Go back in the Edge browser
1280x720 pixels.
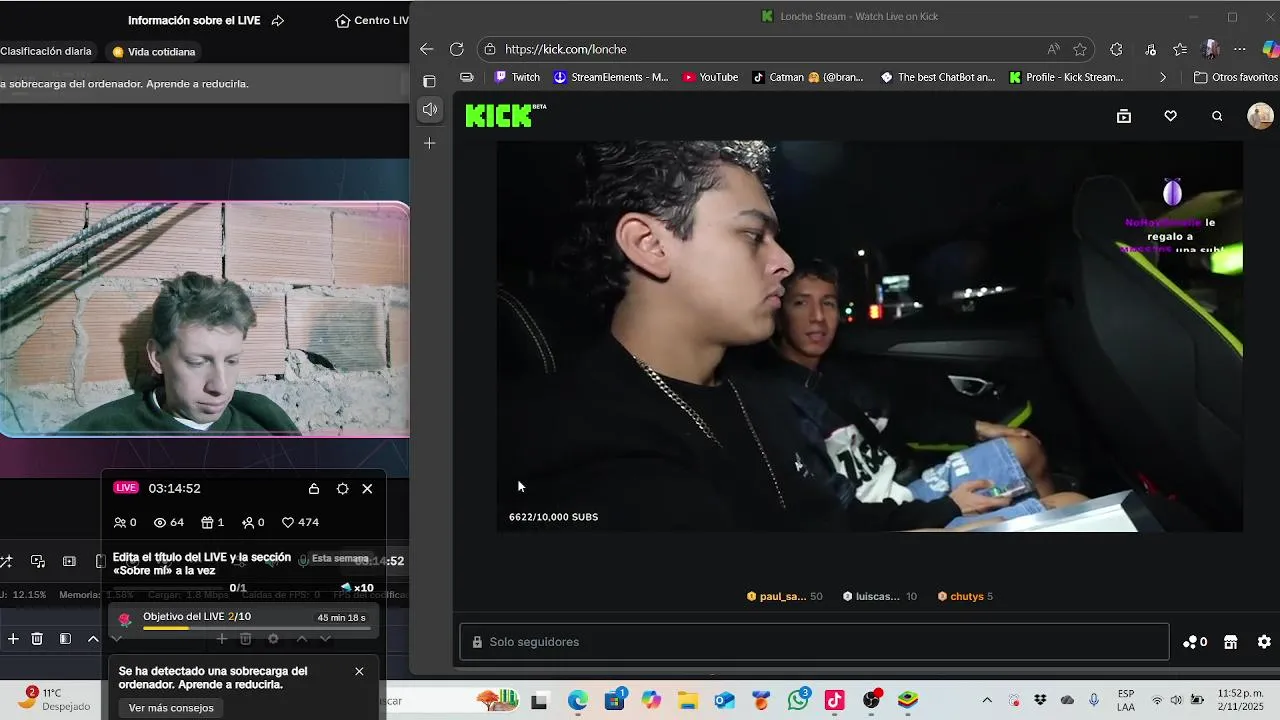click(427, 49)
